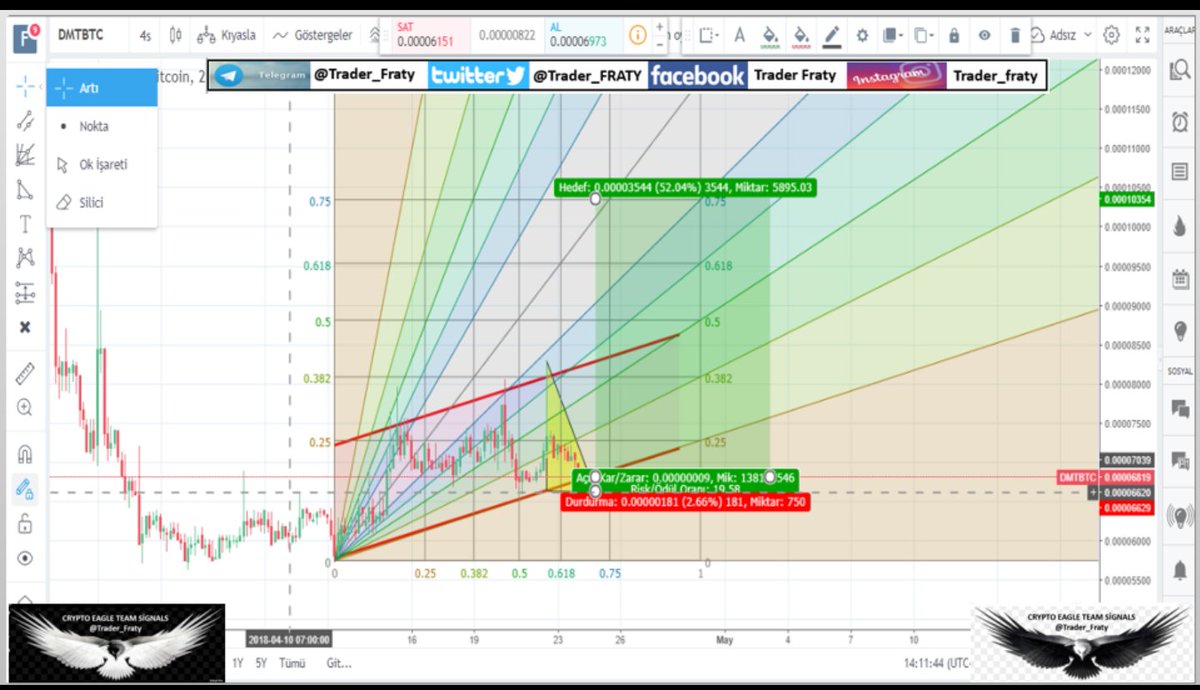This screenshot has height=690, width=1200.
Task: Toggle magnet mode
Action: click(25, 454)
